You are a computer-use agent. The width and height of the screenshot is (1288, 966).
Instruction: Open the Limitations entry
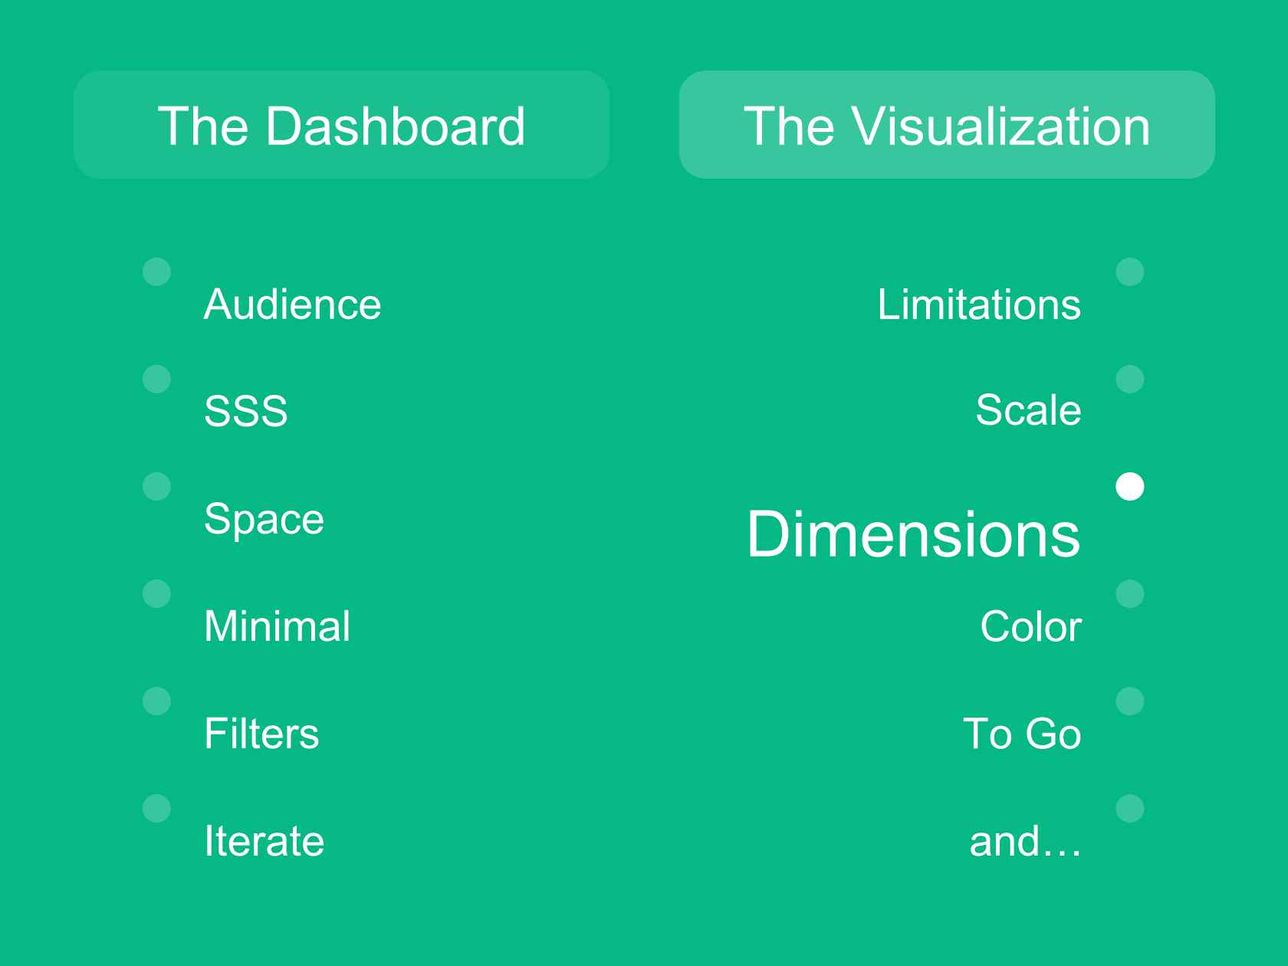(979, 304)
